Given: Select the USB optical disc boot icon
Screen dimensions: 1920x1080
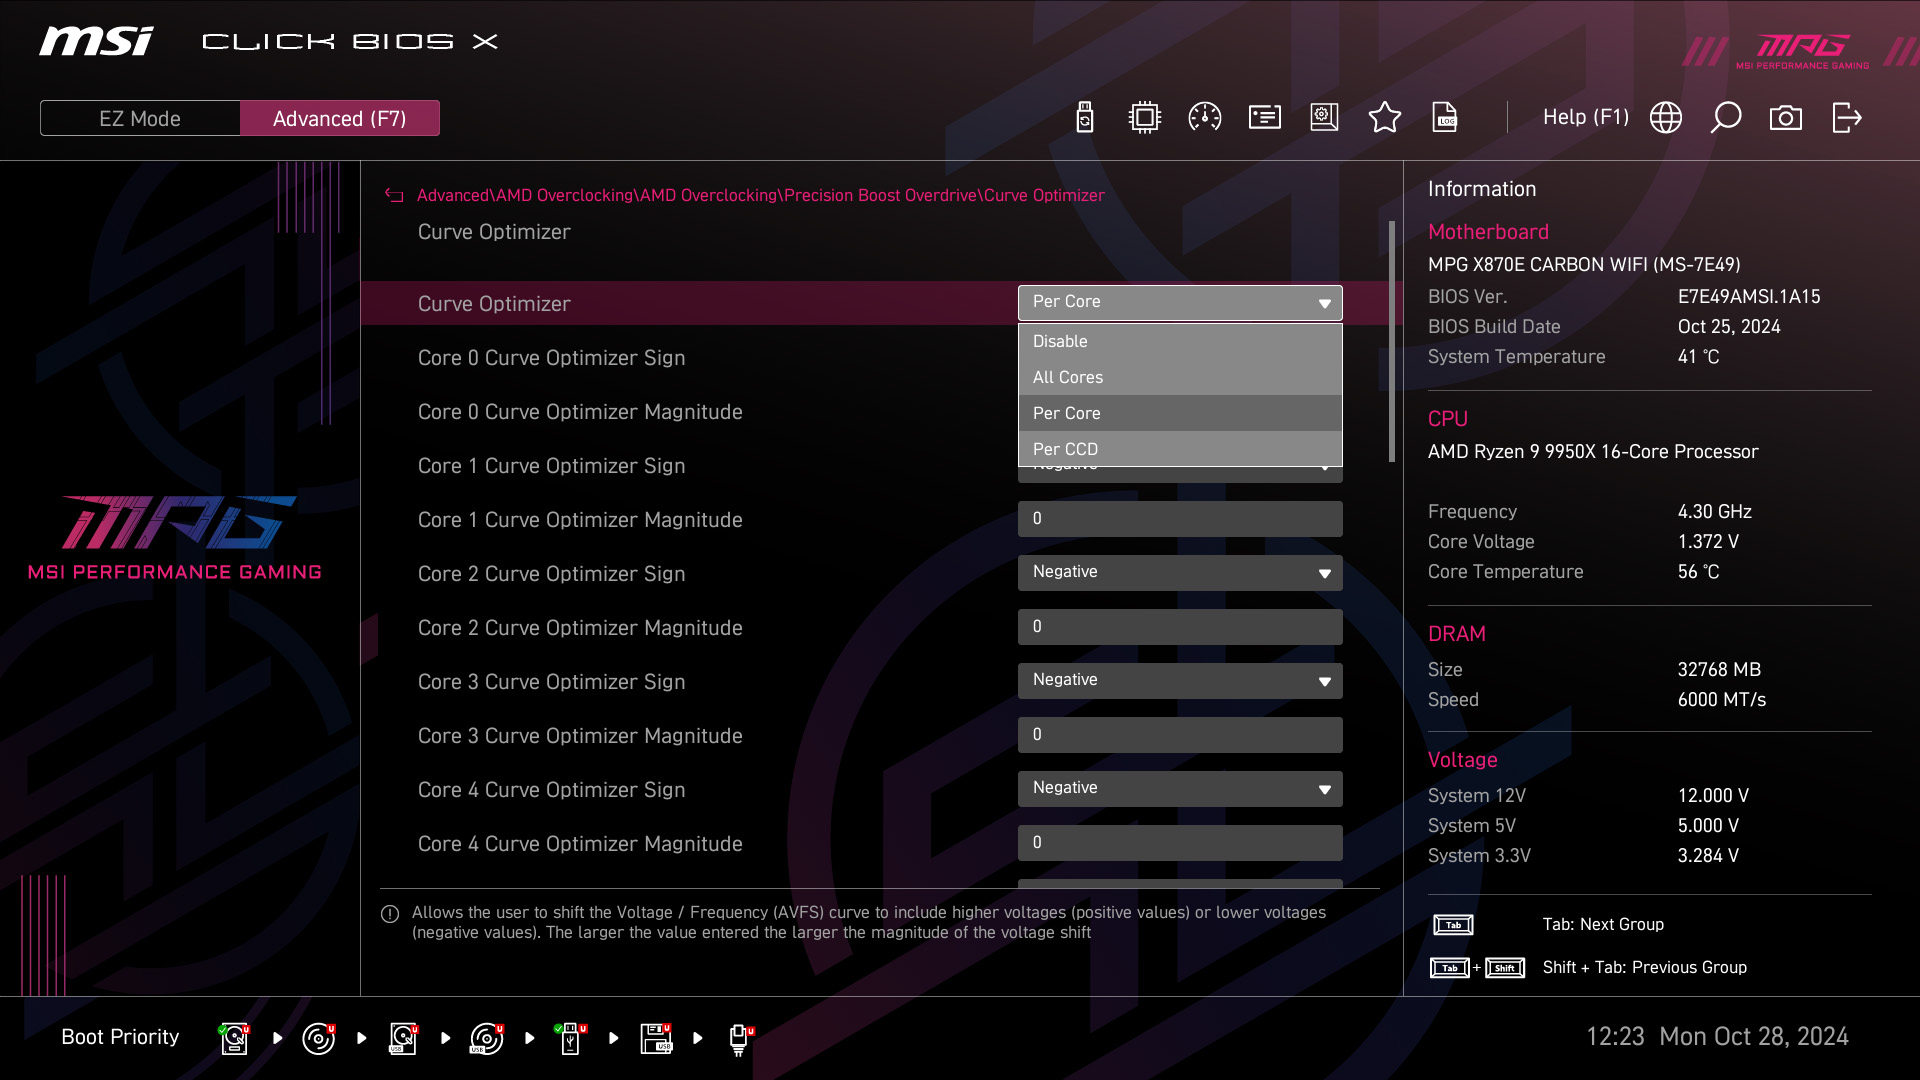Looking at the screenshot, I should click(x=487, y=1039).
